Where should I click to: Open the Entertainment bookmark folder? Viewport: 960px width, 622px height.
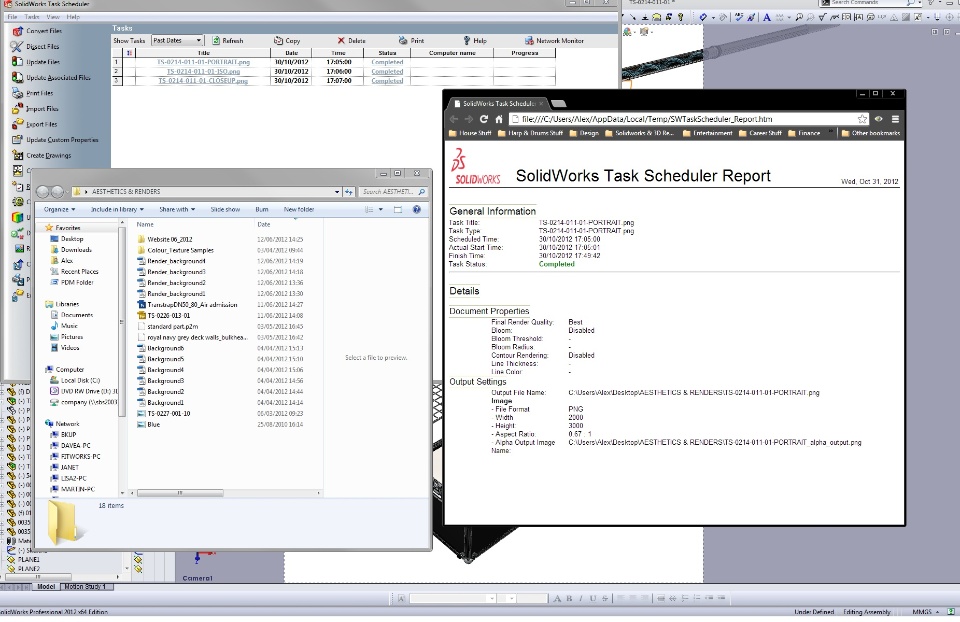[707, 133]
